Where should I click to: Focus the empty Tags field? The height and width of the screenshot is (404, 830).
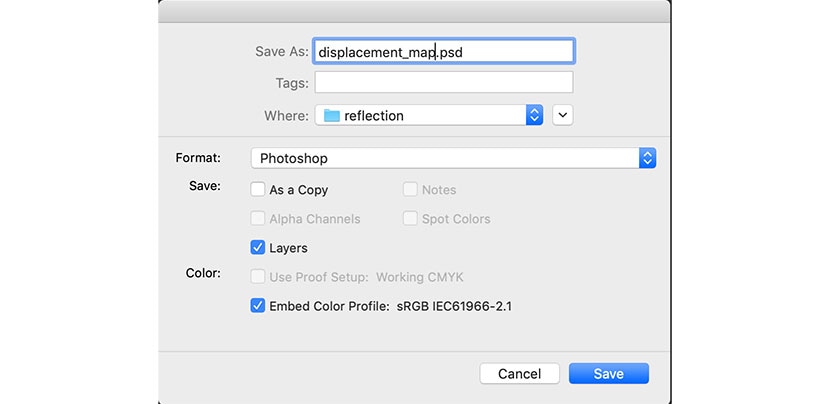[443, 82]
